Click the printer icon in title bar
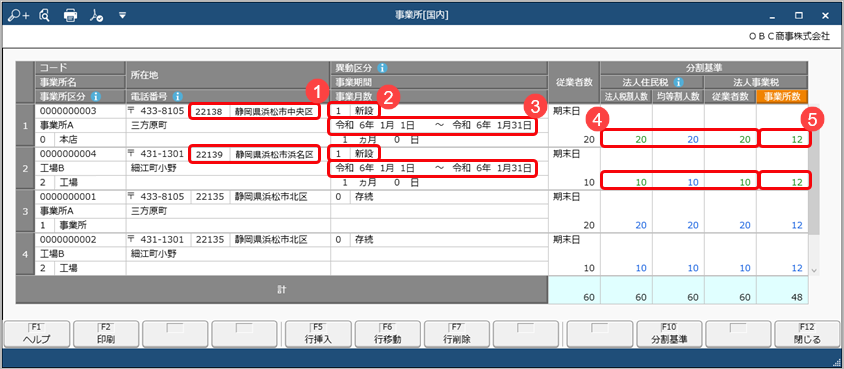 [71, 16]
